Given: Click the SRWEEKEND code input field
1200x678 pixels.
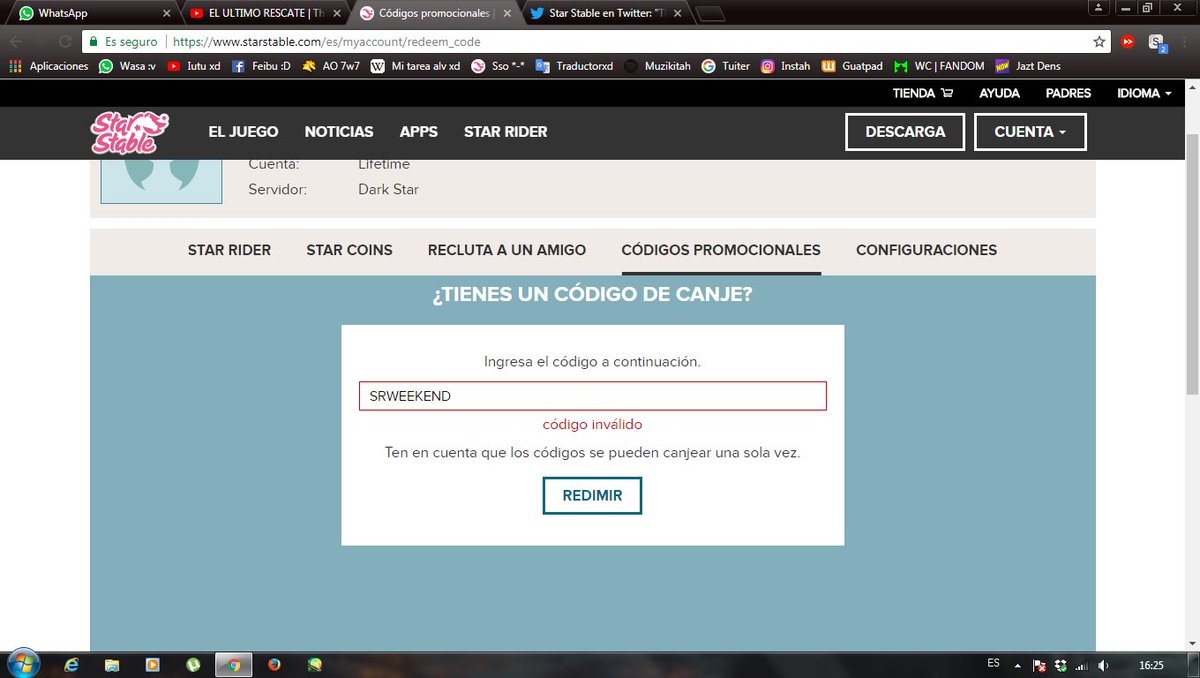Looking at the screenshot, I should click(x=592, y=396).
